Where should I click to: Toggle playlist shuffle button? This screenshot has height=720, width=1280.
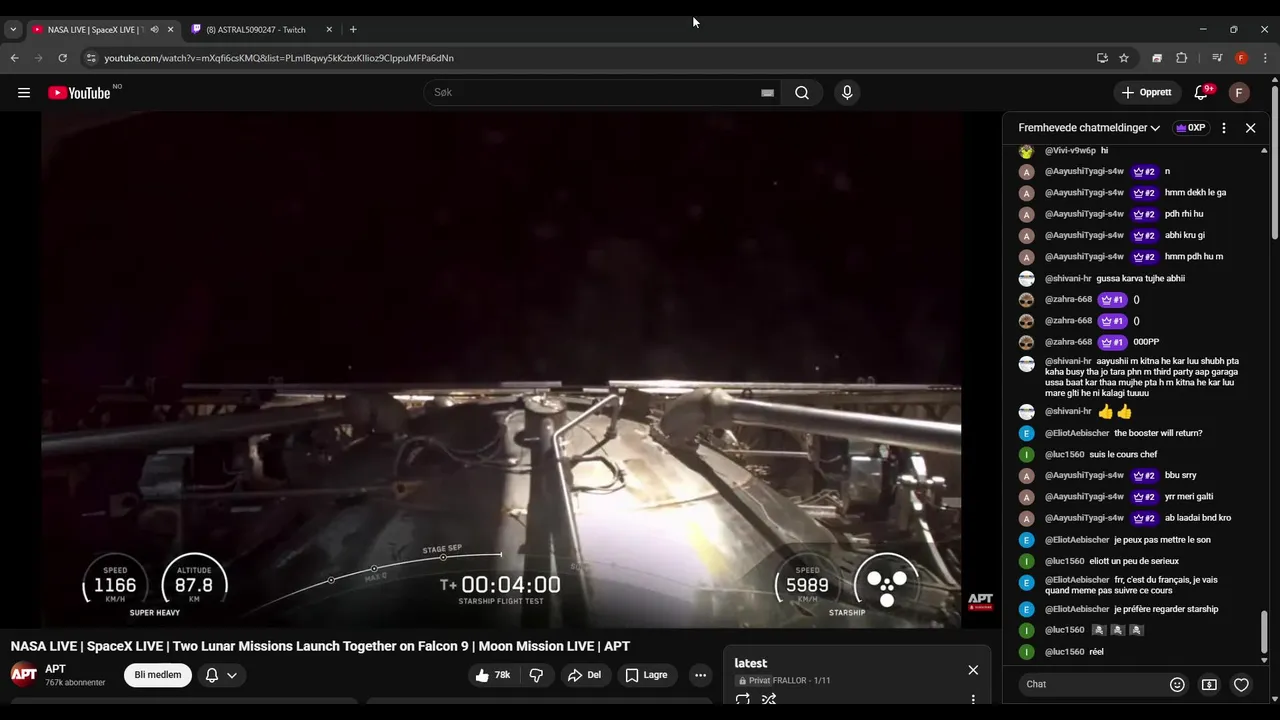point(769,699)
